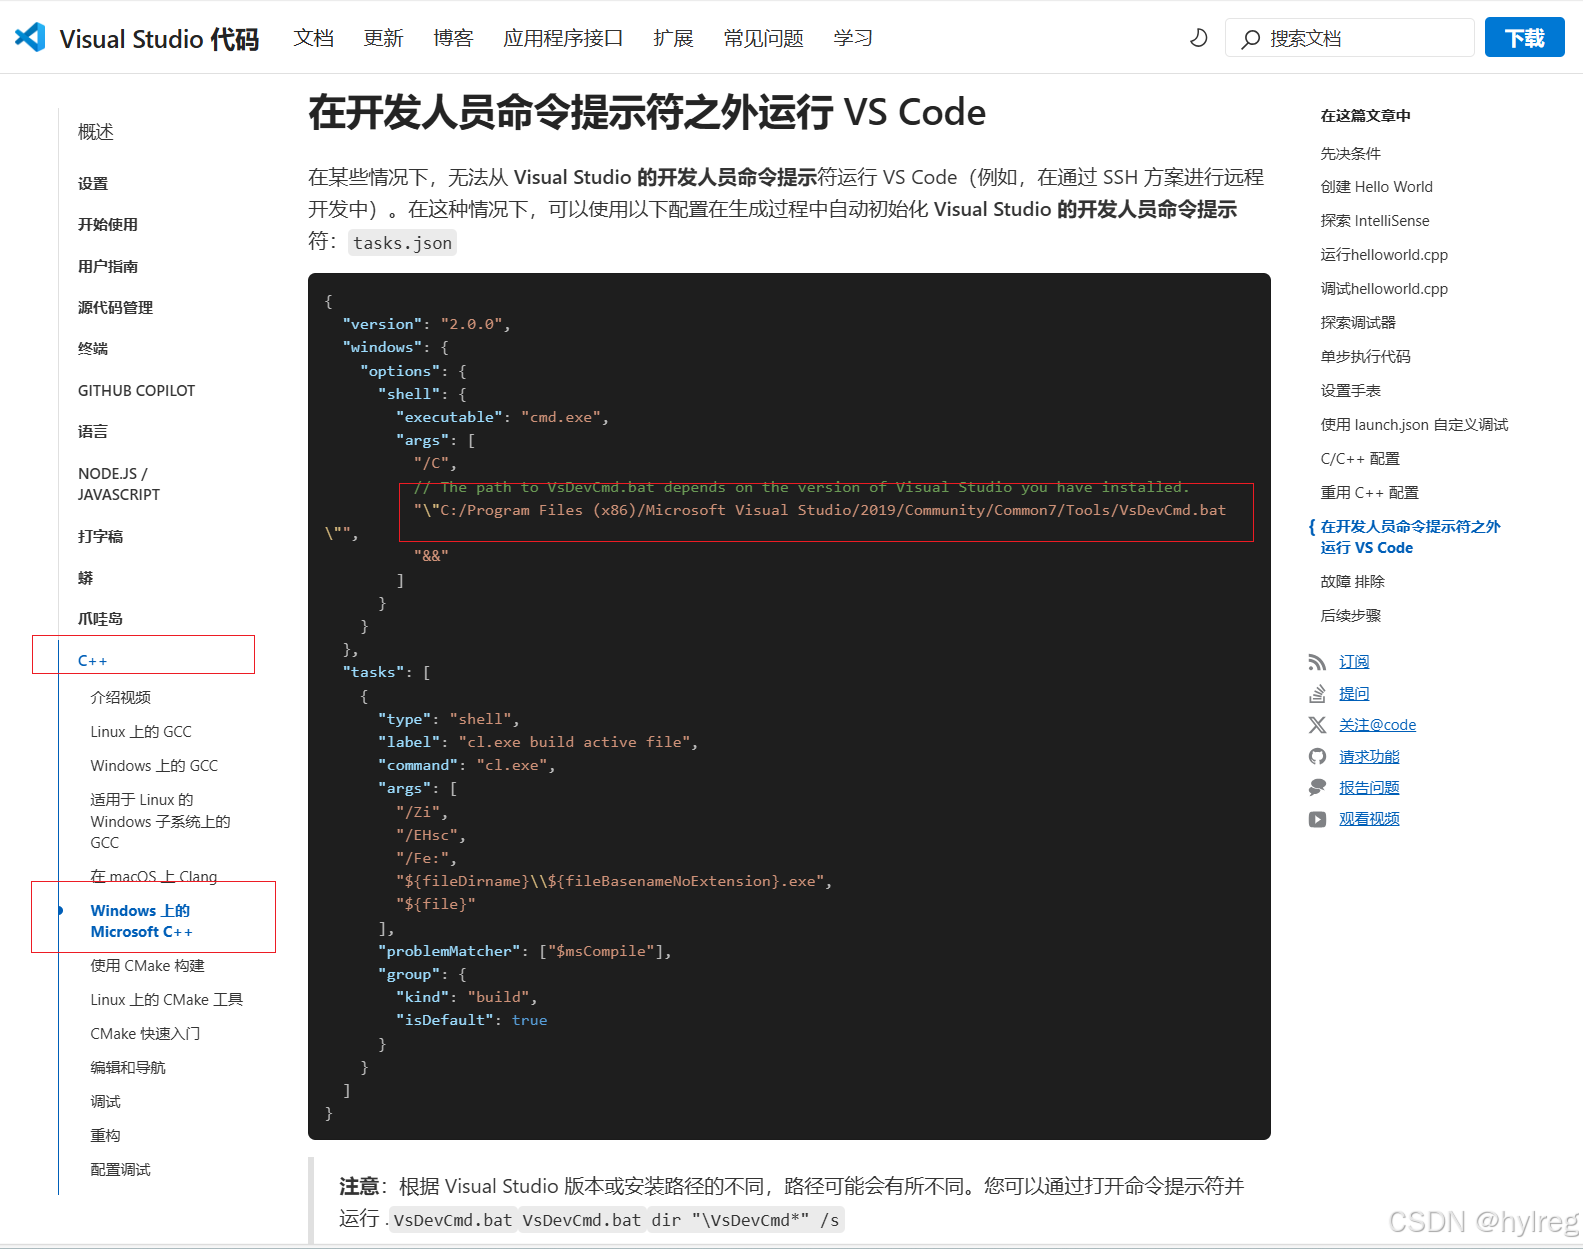Focus the 搜索文档 search field
The width and height of the screenshot is (1583, 1249).
1349,38
